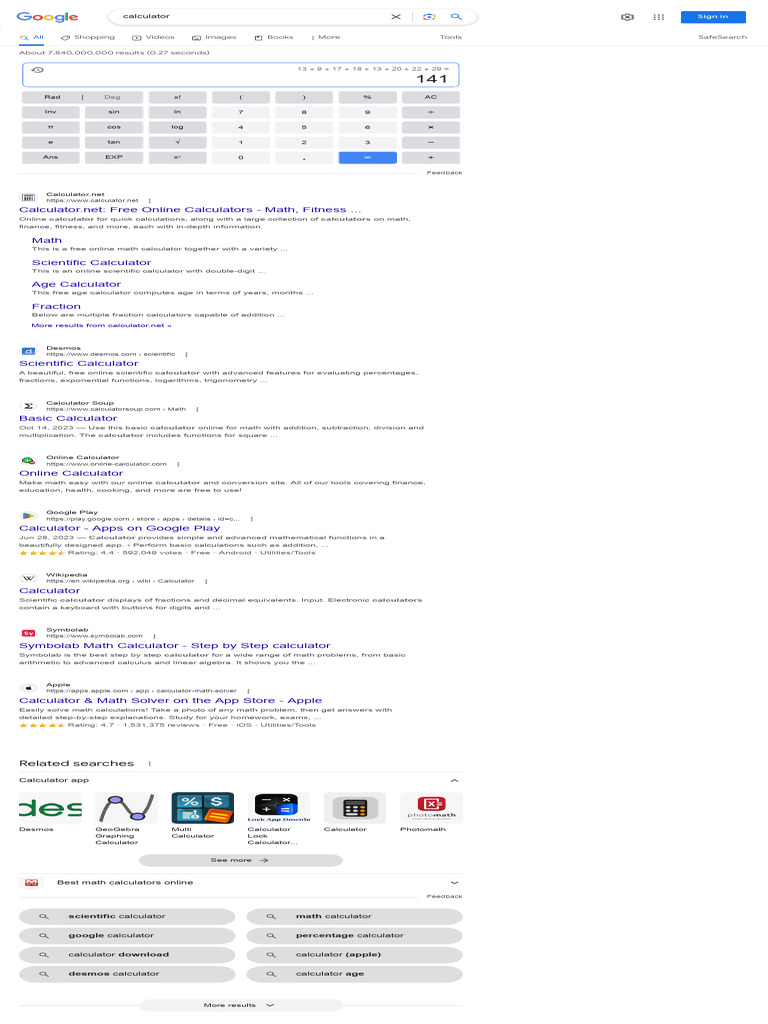Click the calculator percent key
Screen dimensions: 768x1024
(x=367, y=97)
